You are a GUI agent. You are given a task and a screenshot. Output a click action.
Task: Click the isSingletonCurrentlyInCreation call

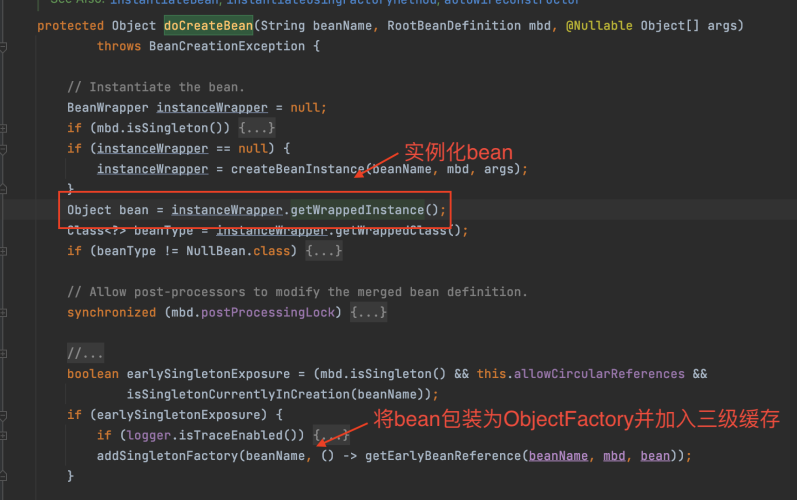pos(242,394)
